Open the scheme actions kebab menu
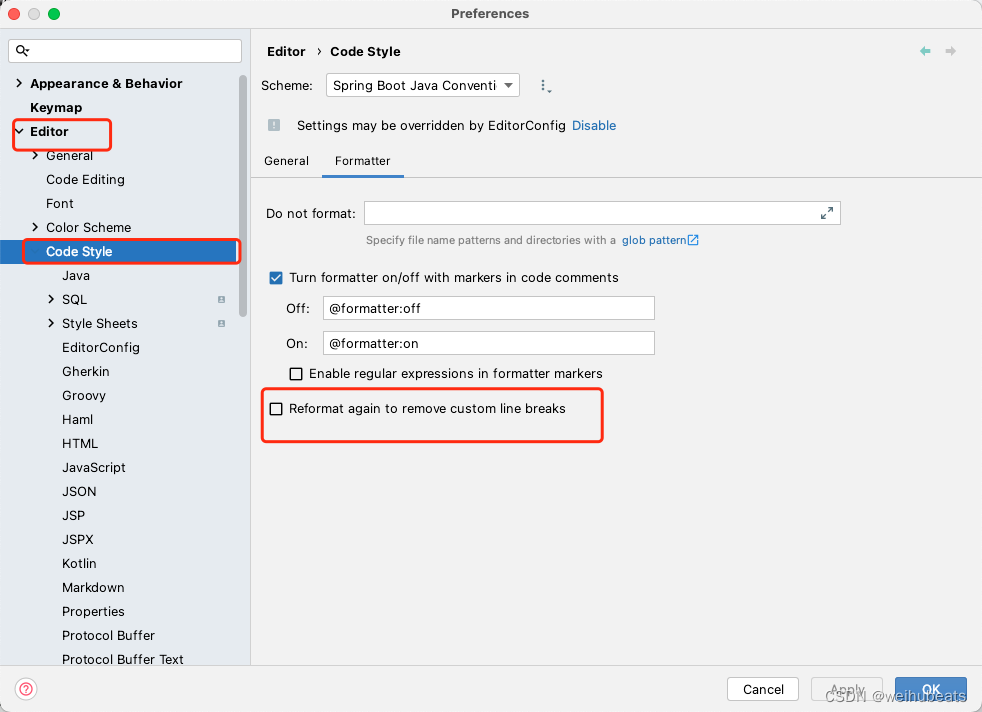Image resolution: width=982 pixels, height=712 pixels. pyautogui.click(x=545, y=85)
